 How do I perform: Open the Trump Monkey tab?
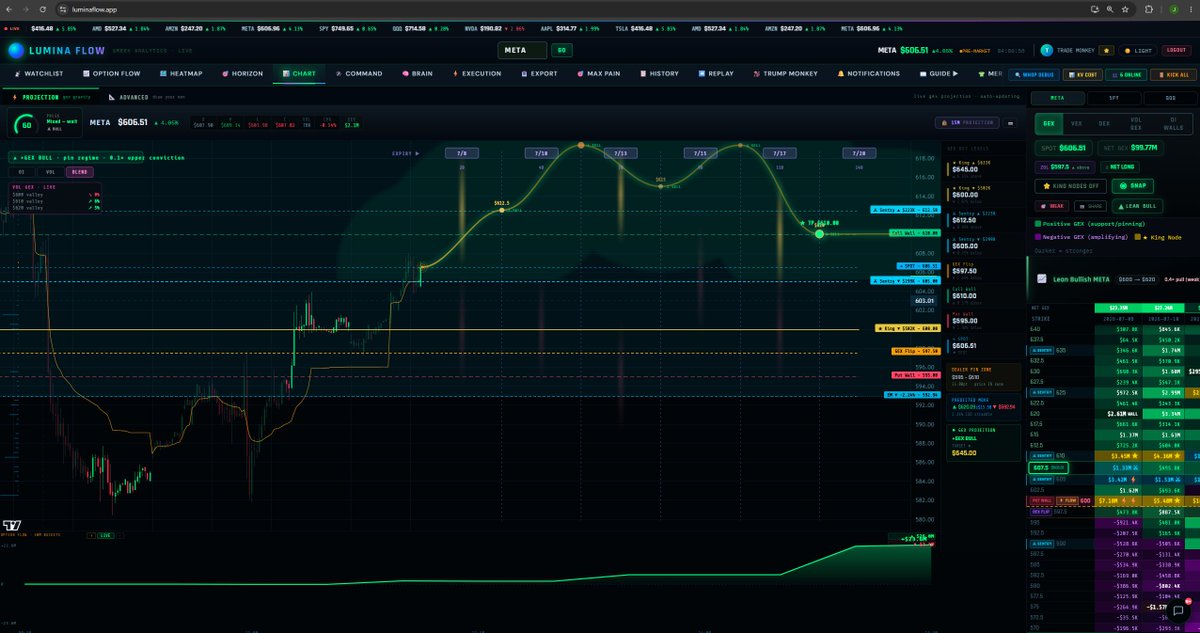785,73
